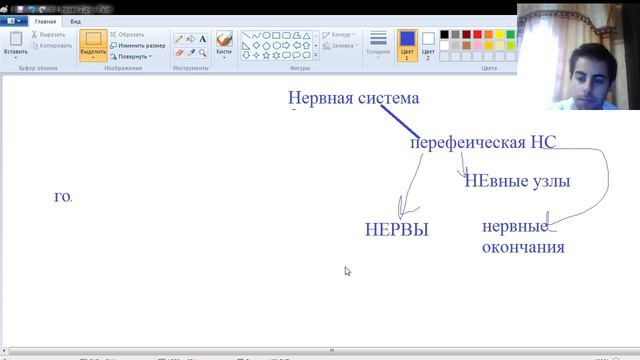Viewport: 640px width, 360px height.
Task: Click Save icon in quick access toolbar
Action: coord(20,9)
